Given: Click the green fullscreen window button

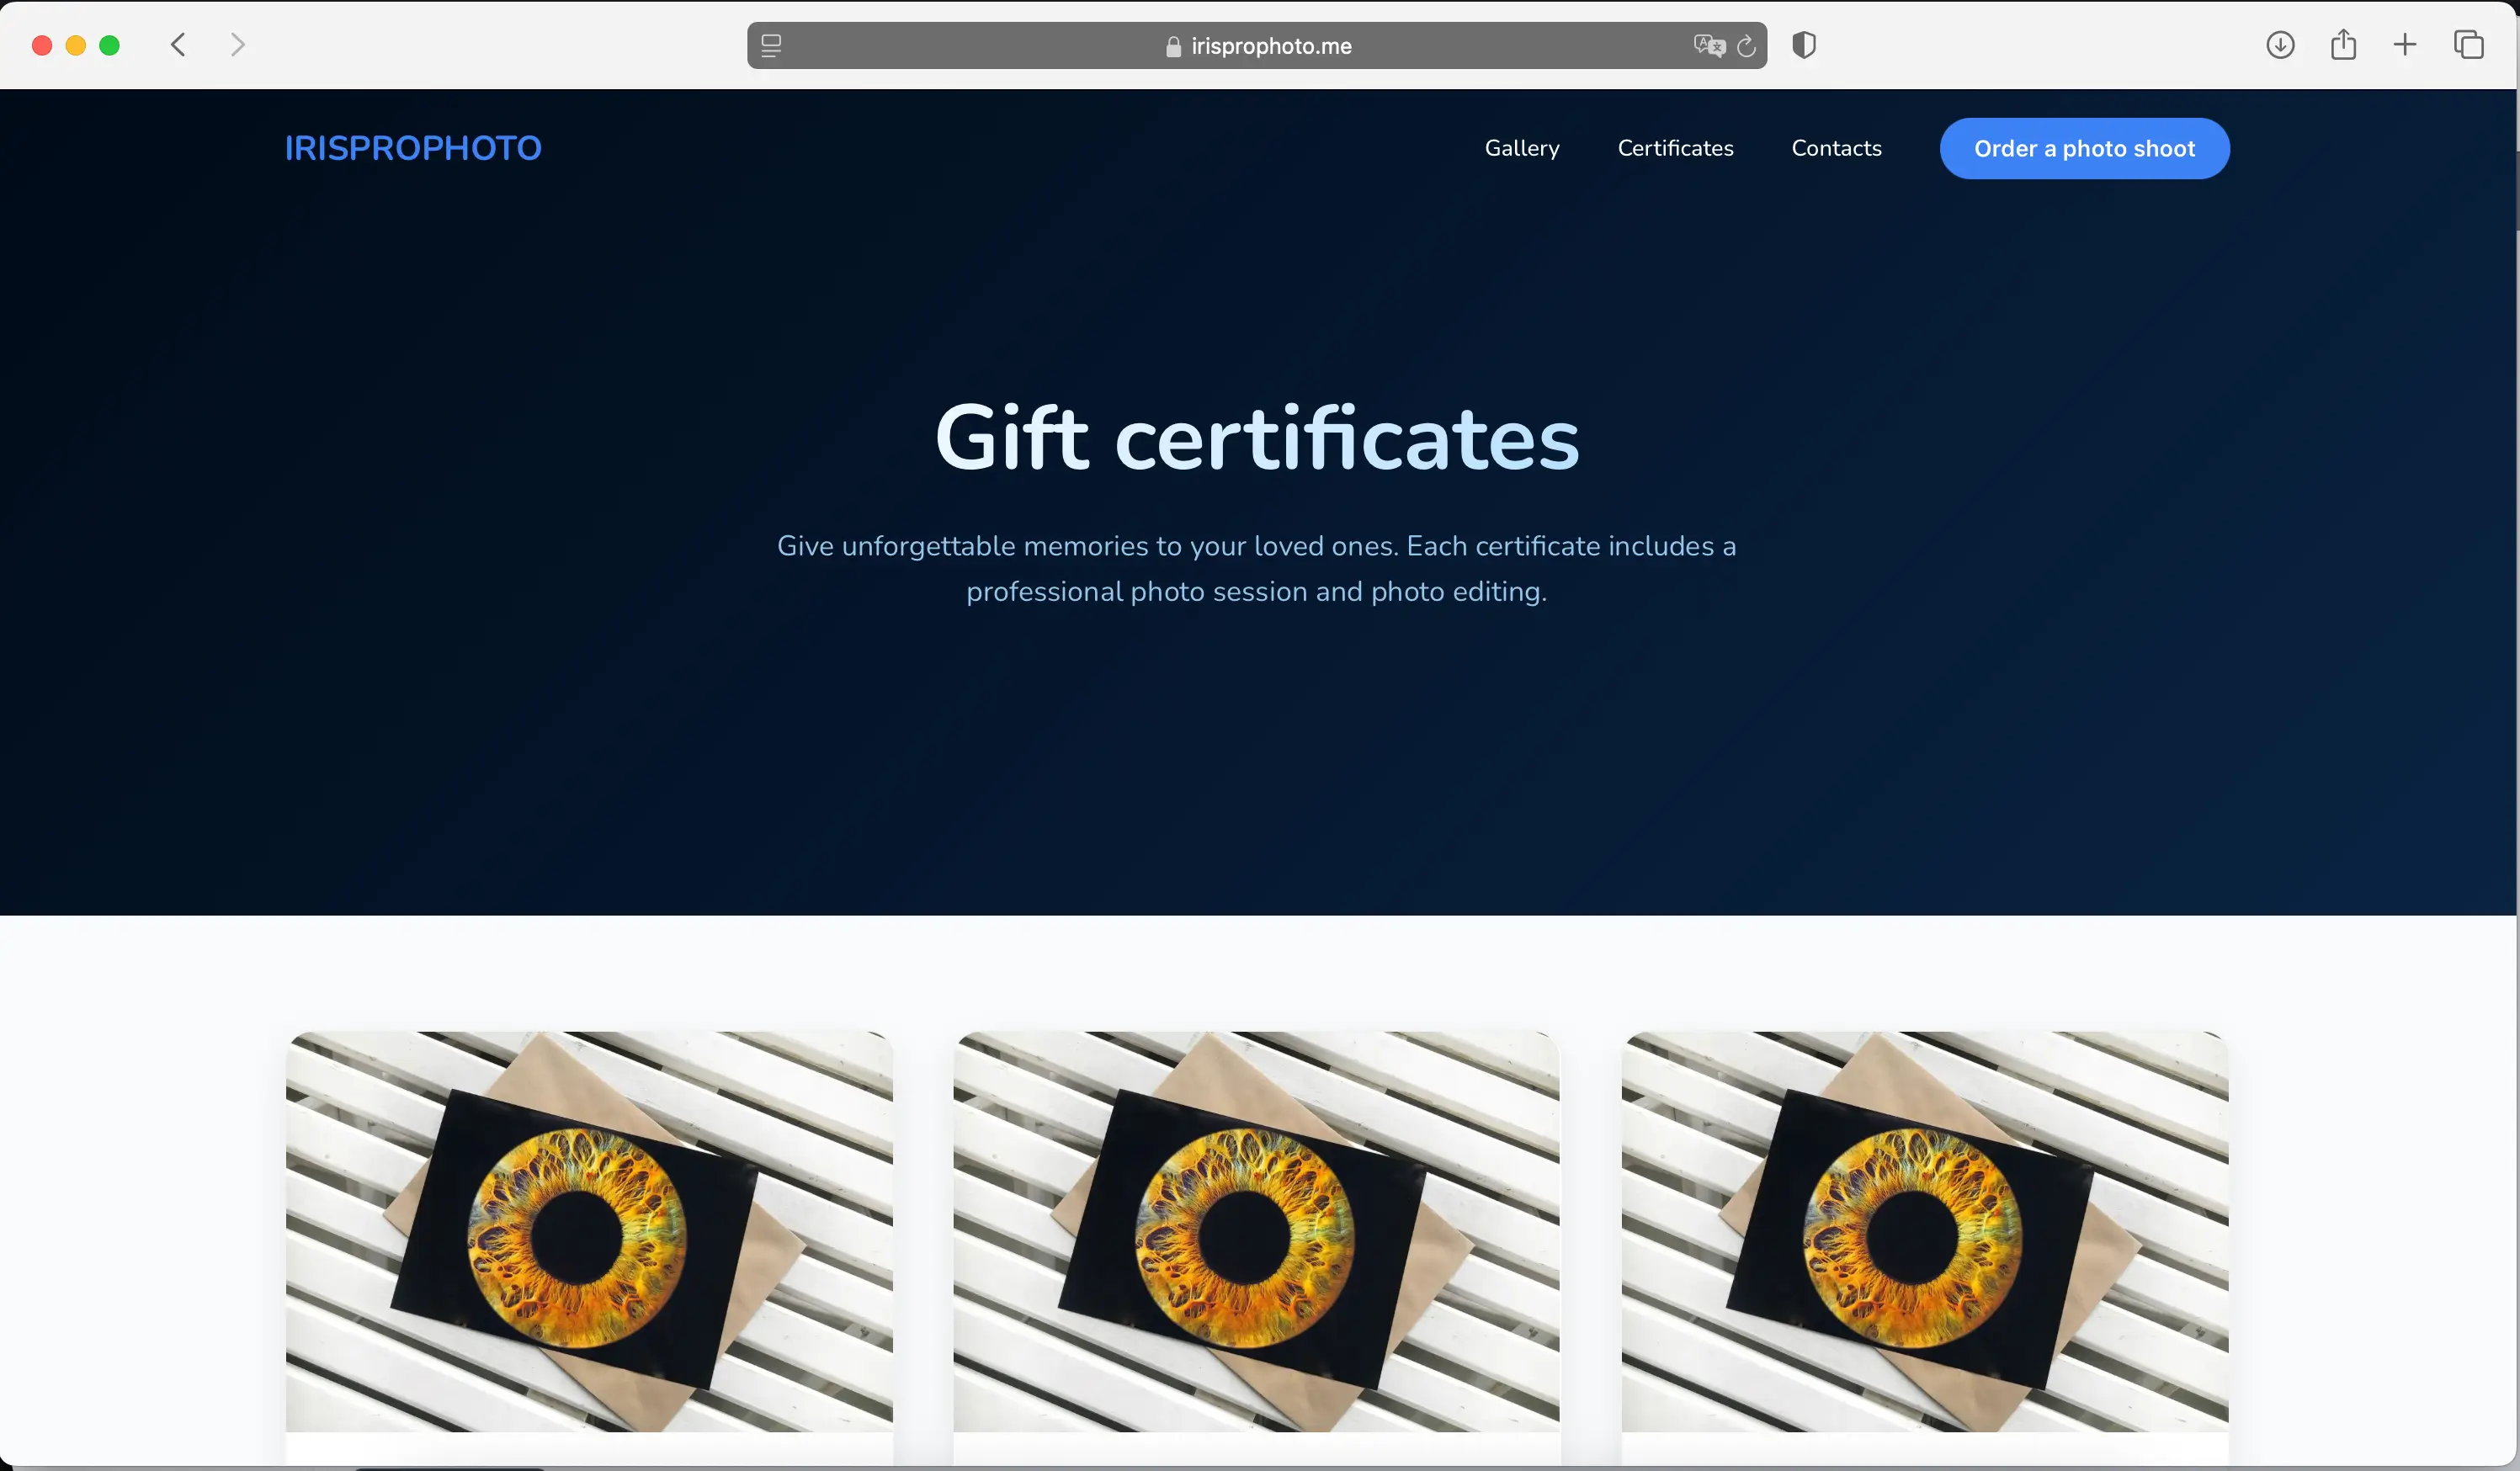Looking at the screenshot, I should coord(110,46).
